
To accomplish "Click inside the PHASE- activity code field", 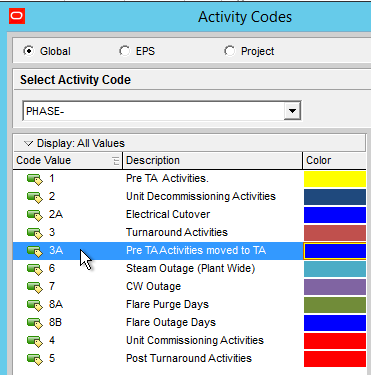I will pos(154,111).
